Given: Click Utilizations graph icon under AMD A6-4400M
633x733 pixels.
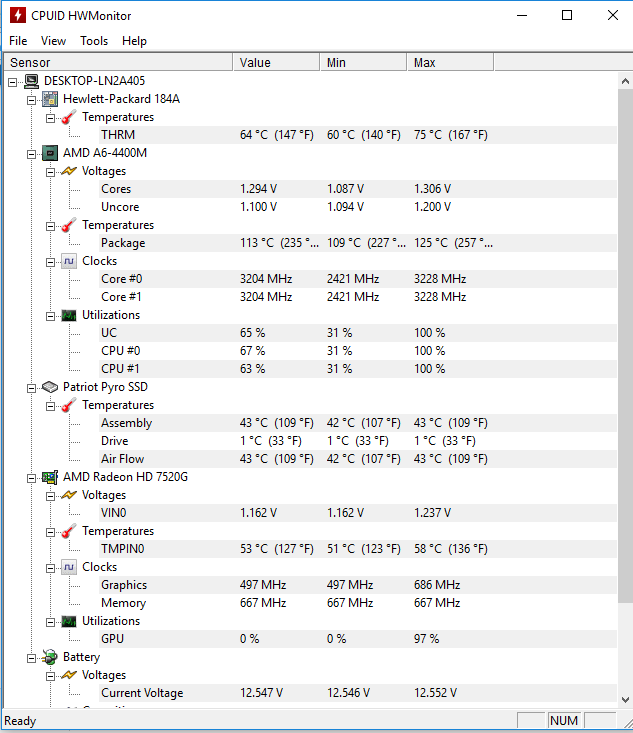Looking at the screenshot, I should [x=69, y=315].
